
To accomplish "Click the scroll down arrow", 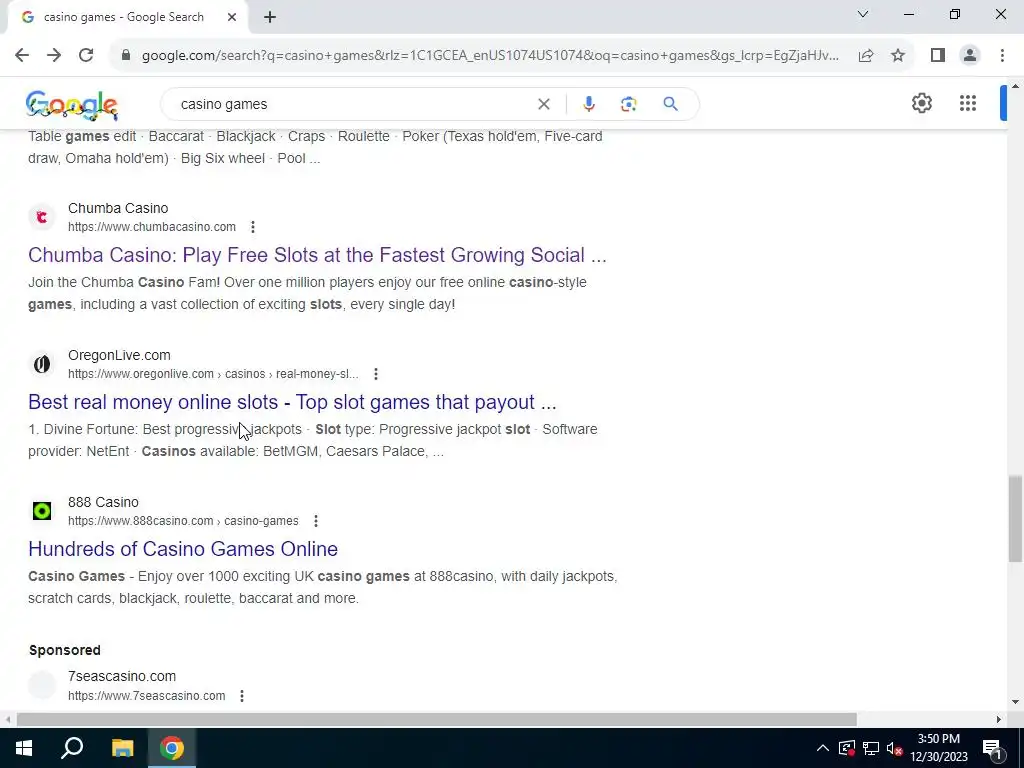I will pos(1015,702).
